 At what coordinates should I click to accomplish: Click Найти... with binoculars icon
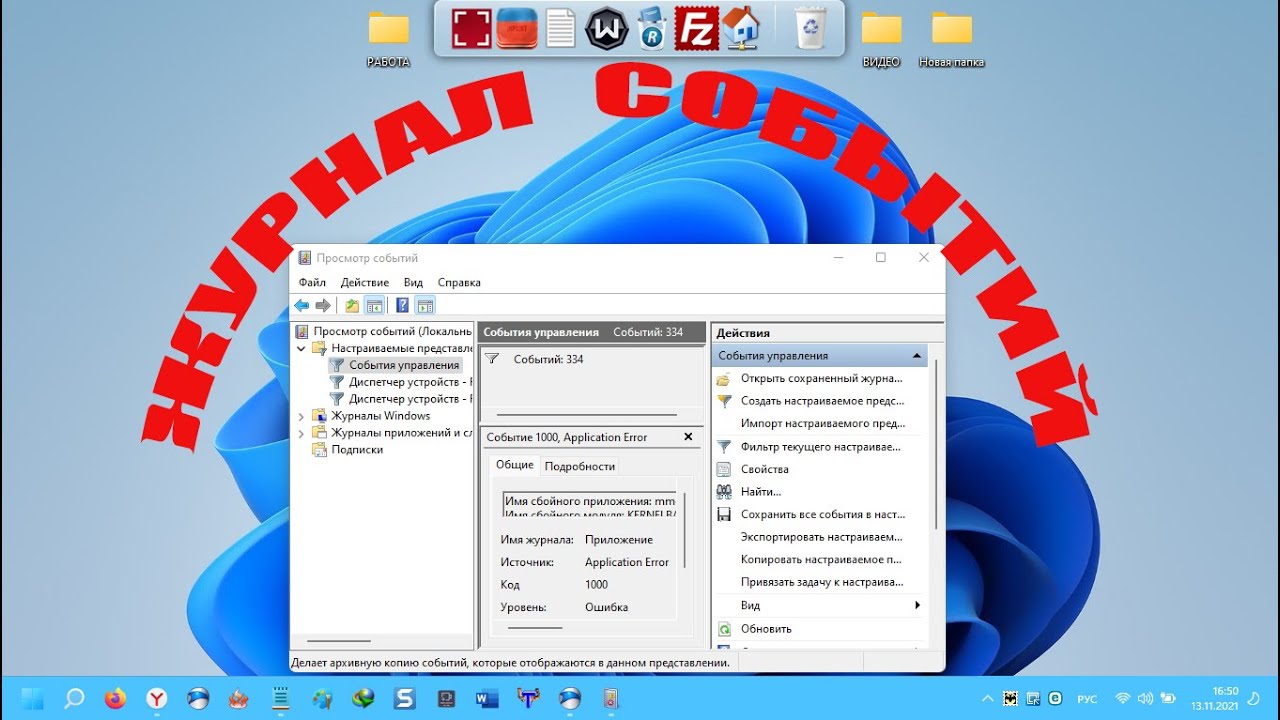(x=760, y=492)
